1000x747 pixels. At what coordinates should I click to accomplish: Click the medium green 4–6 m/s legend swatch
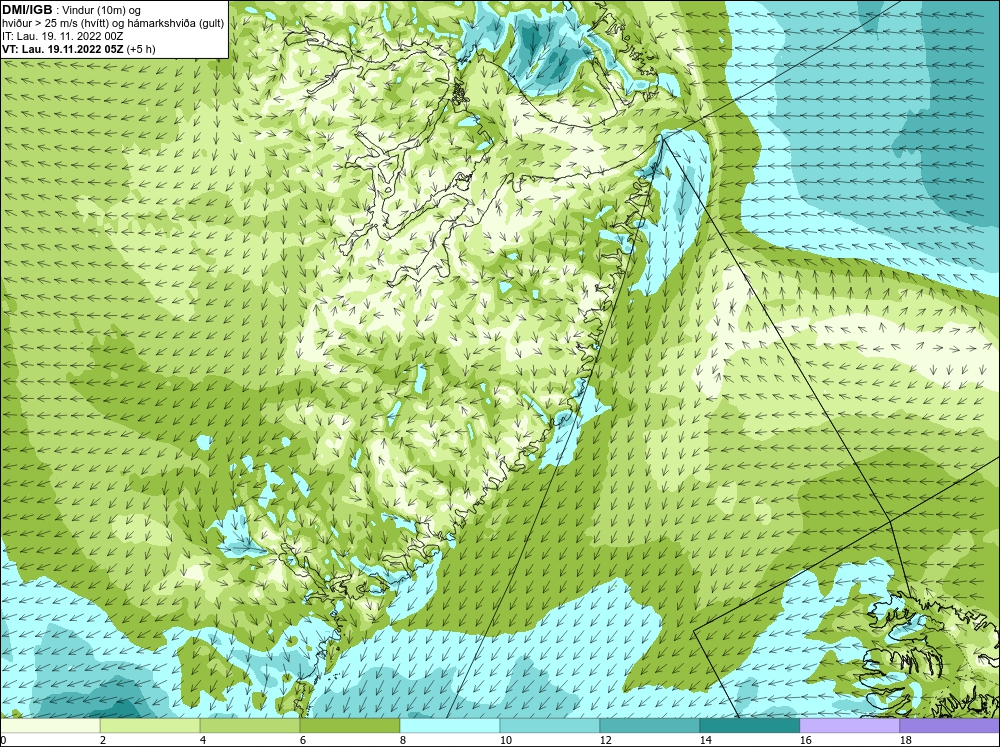point(250,726)
